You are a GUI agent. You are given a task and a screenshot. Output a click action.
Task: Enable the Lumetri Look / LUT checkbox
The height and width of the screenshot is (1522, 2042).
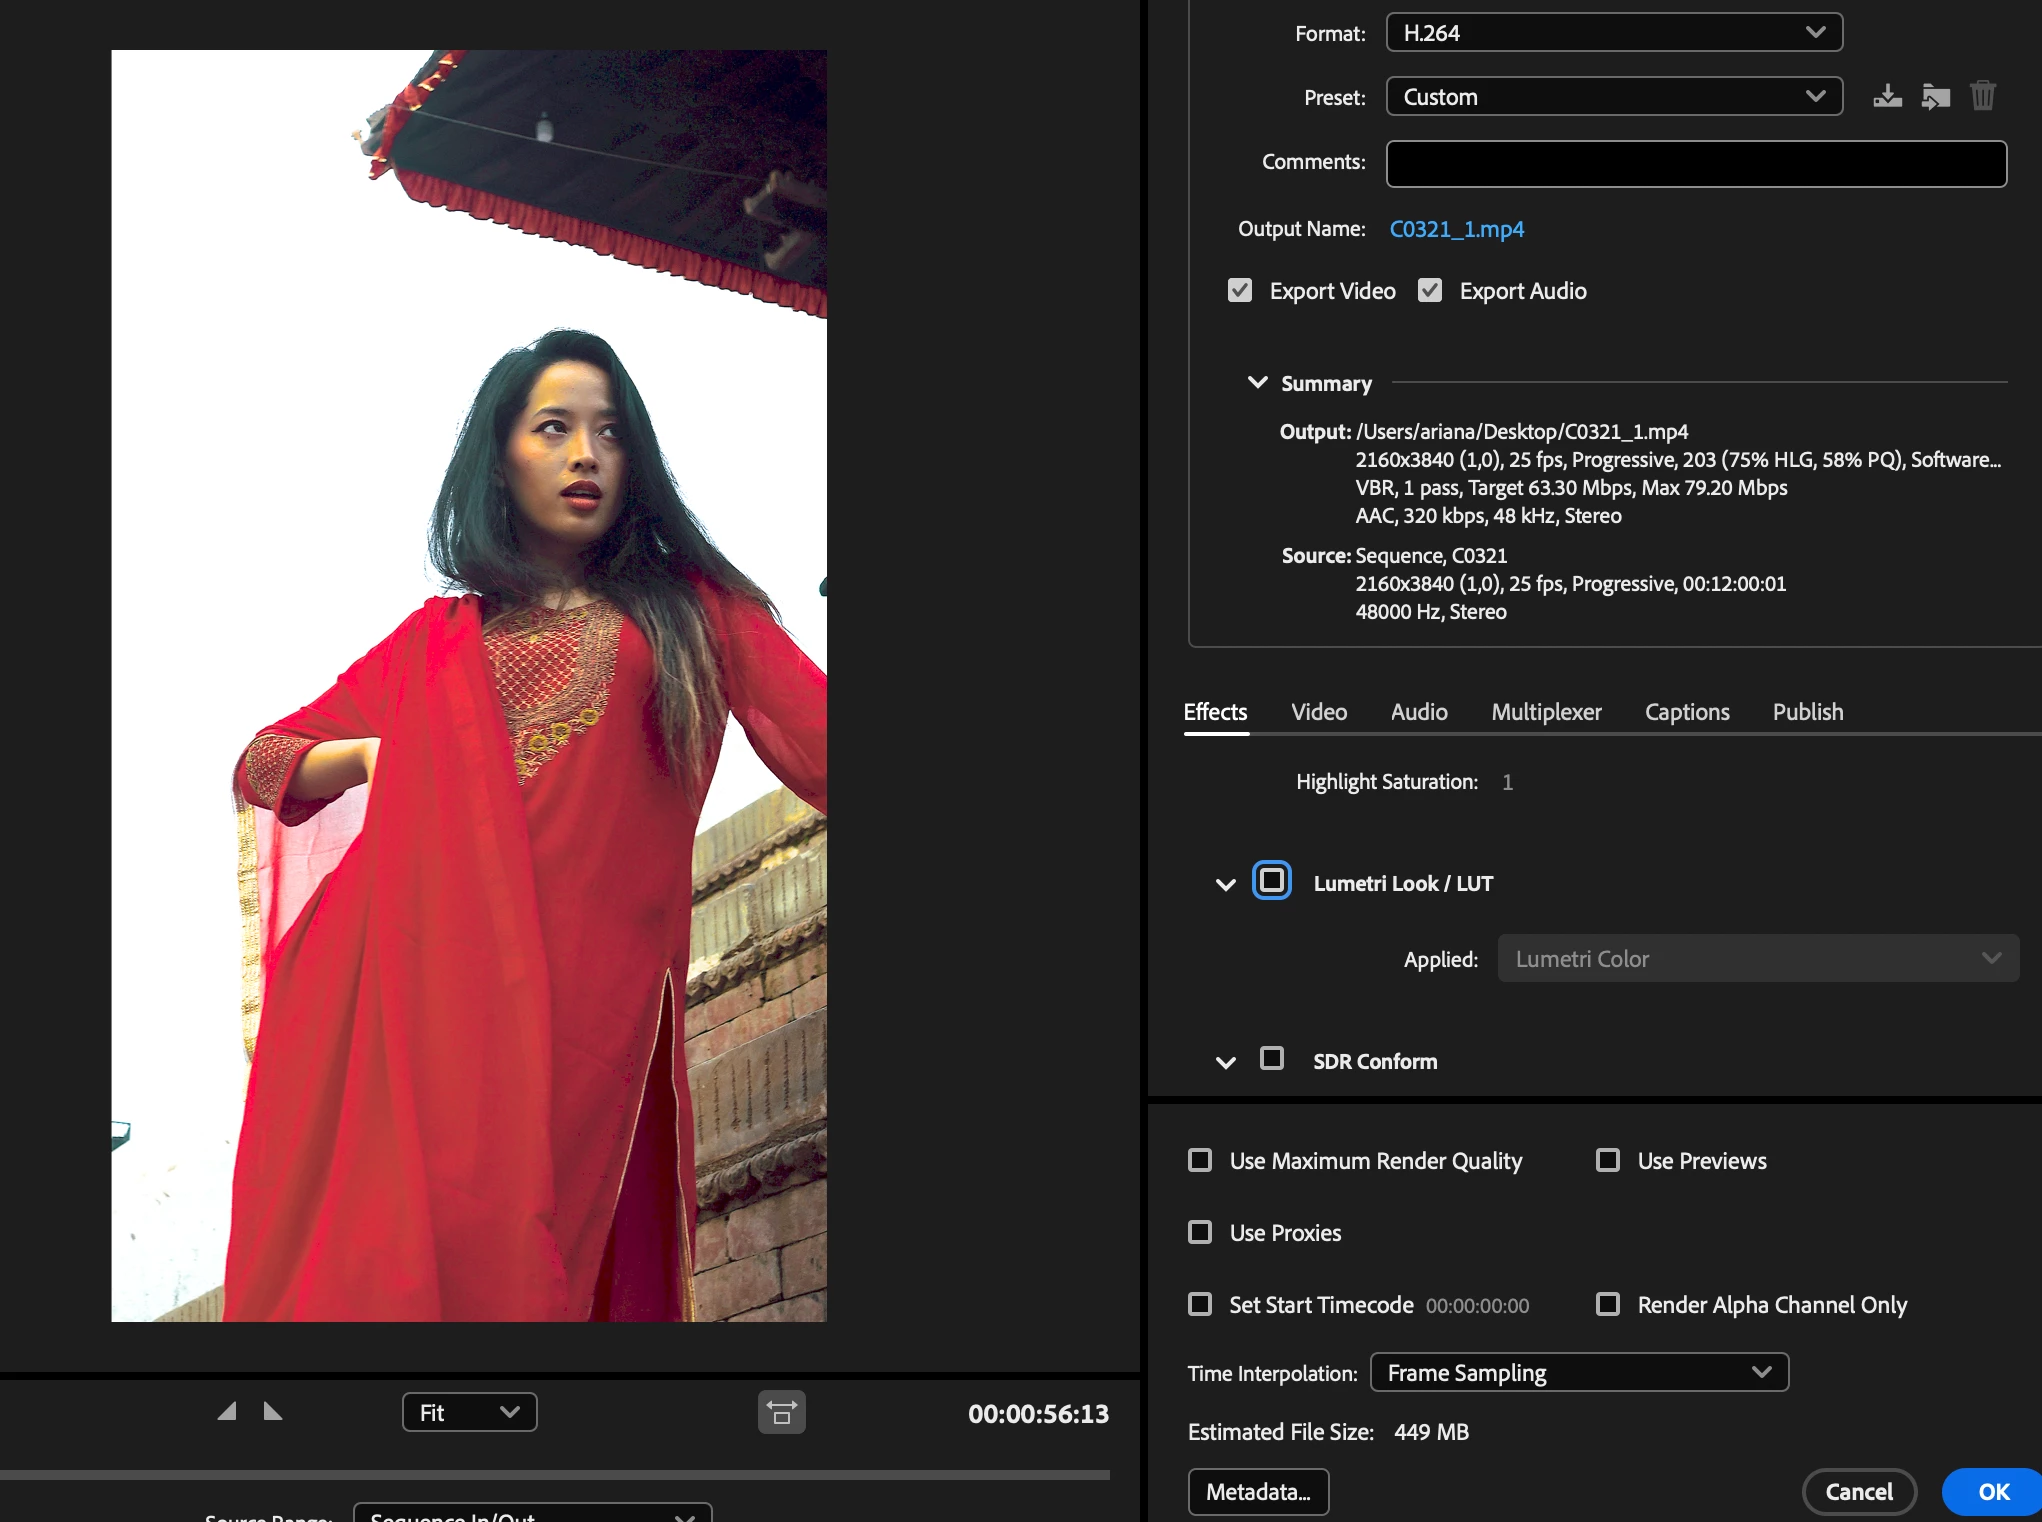pyautogui.click(x=1271, y=880)
